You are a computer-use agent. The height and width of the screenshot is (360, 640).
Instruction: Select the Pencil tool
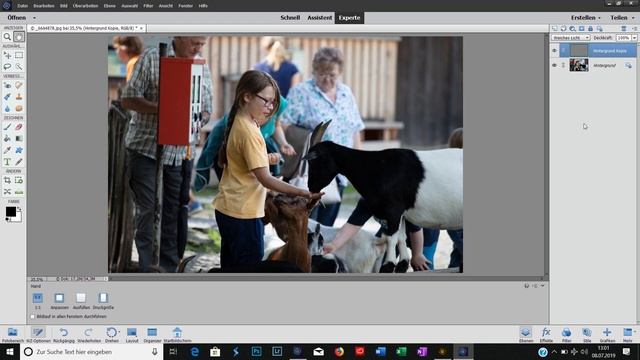[x=19, y=162]
